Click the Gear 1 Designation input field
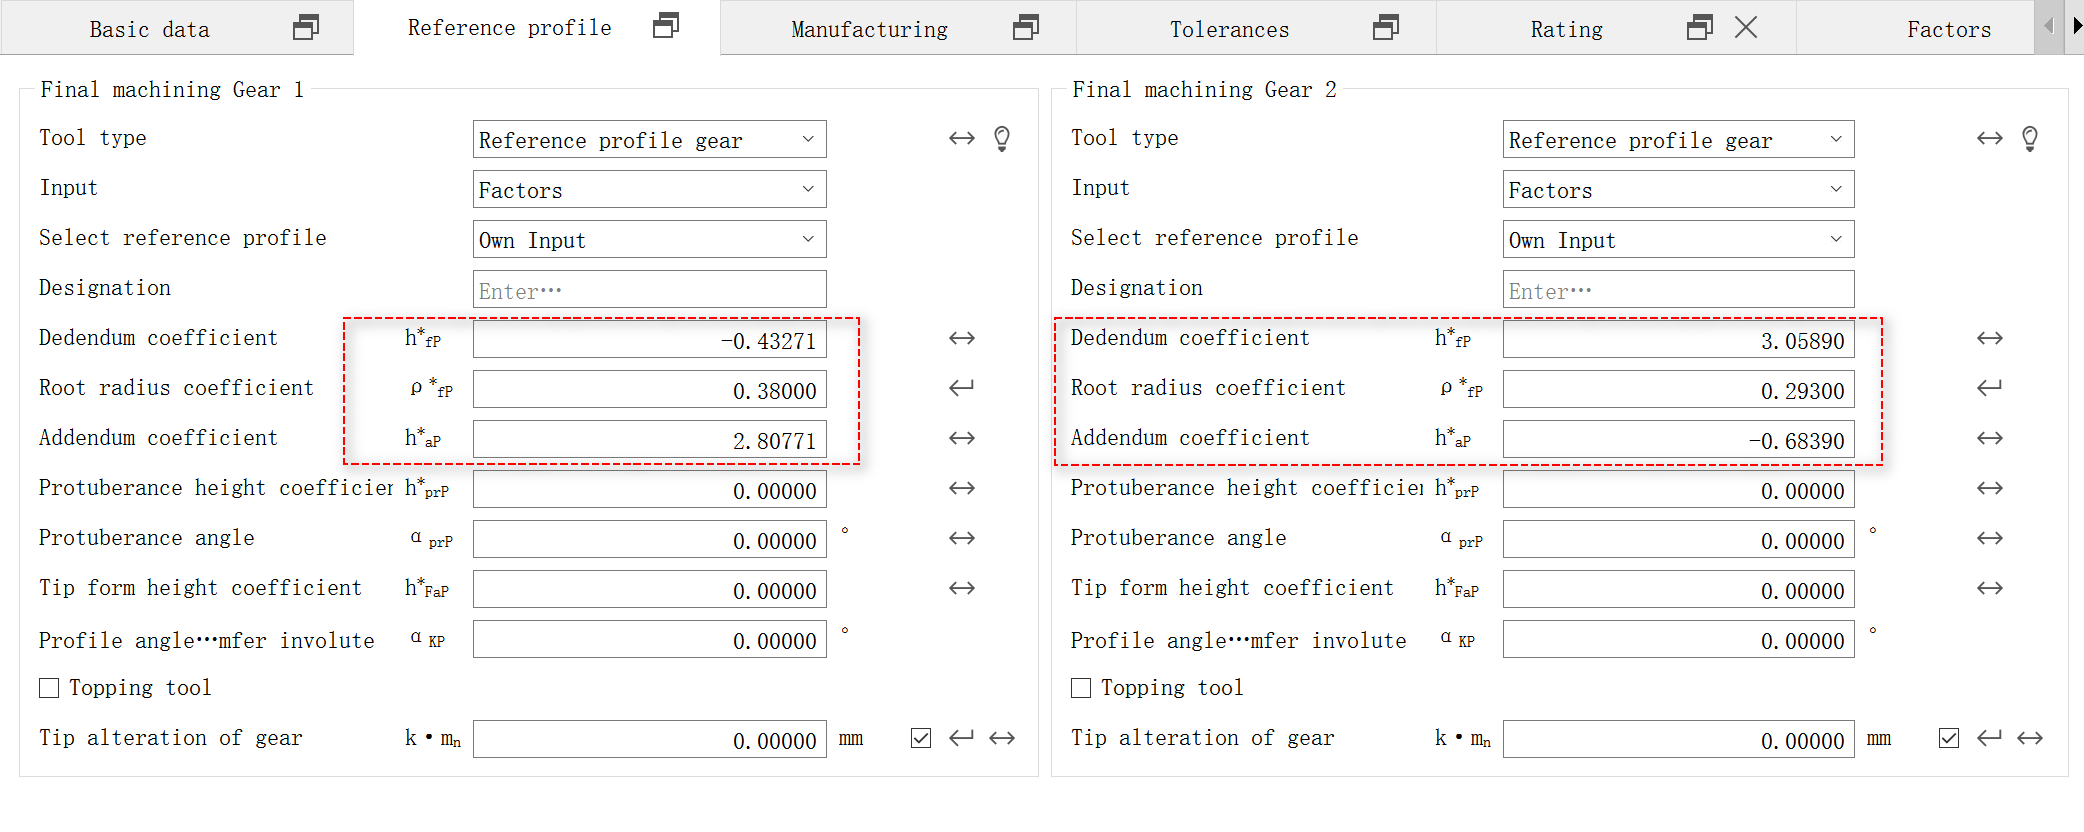 click(649, 290)
